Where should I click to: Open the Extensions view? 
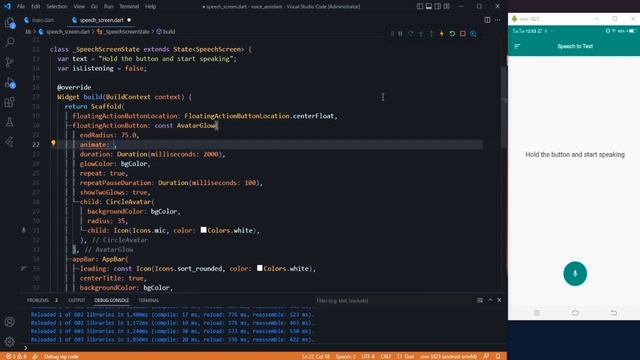(9, 102)
